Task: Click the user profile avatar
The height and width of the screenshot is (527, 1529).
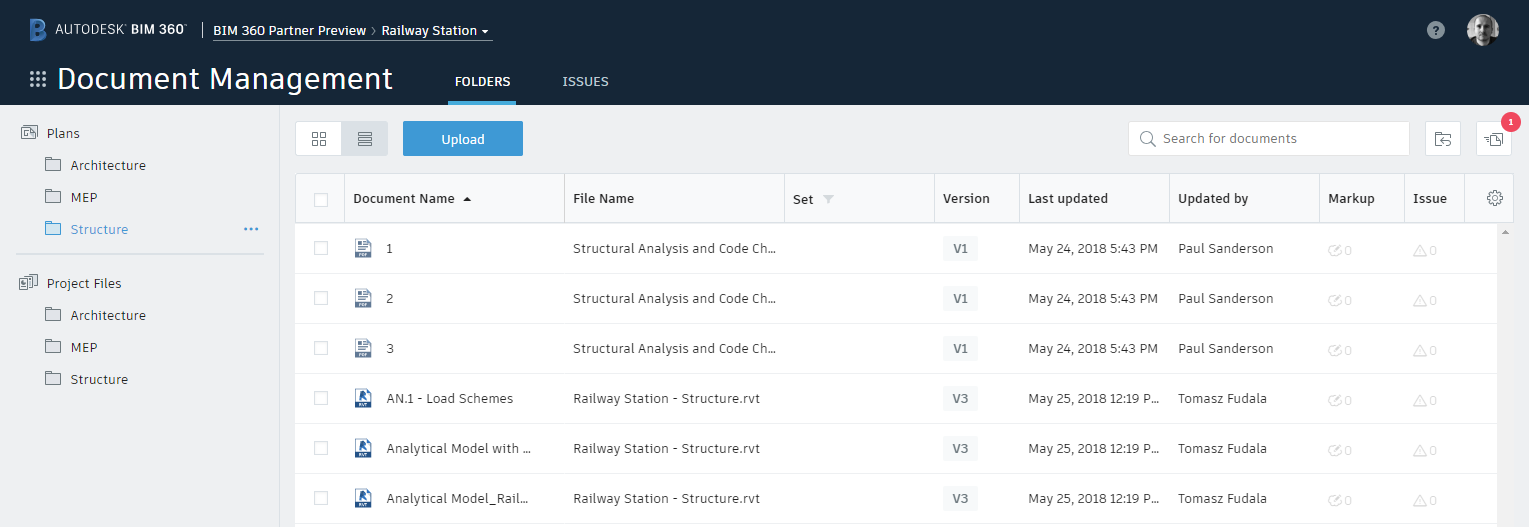Action: [x=1482, y=30]
